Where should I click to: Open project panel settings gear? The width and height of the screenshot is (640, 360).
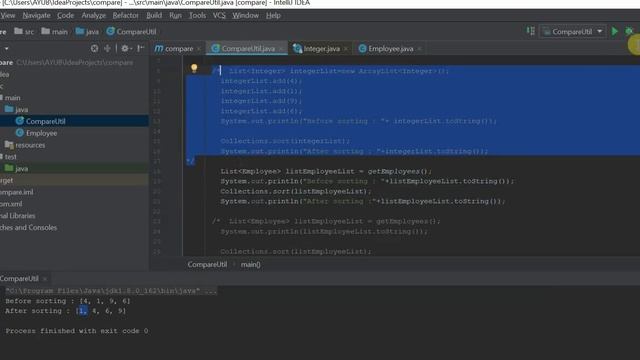pyautogui.click(x=125, y=48)
